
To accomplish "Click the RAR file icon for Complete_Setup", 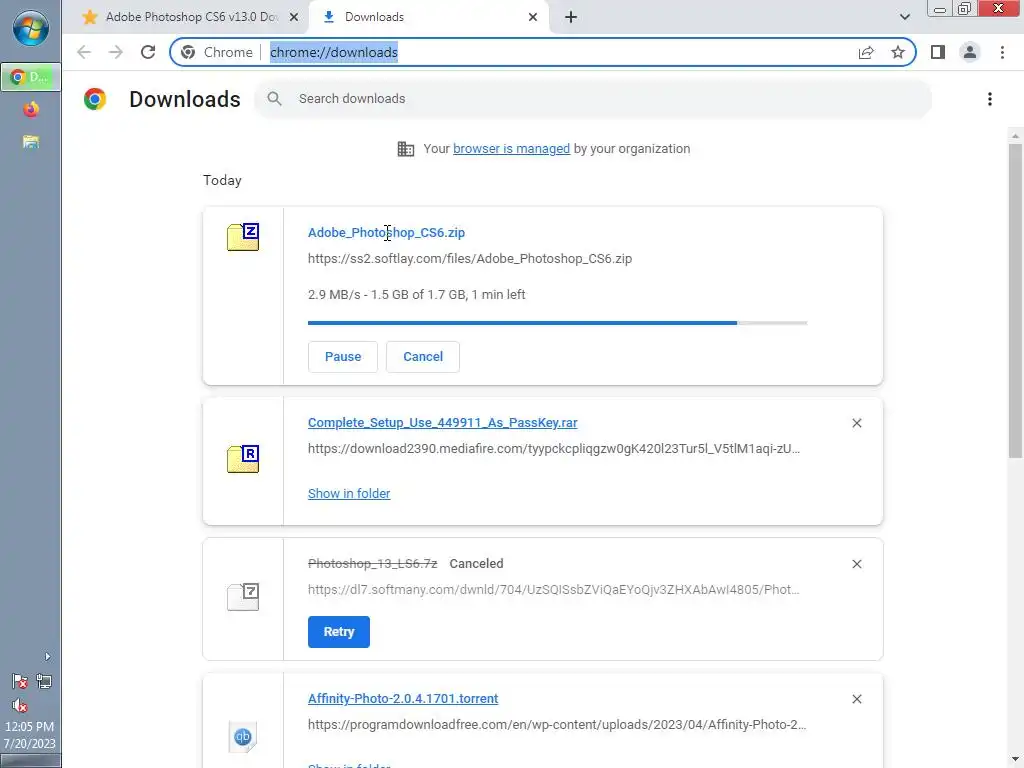I will pos(243,458).
